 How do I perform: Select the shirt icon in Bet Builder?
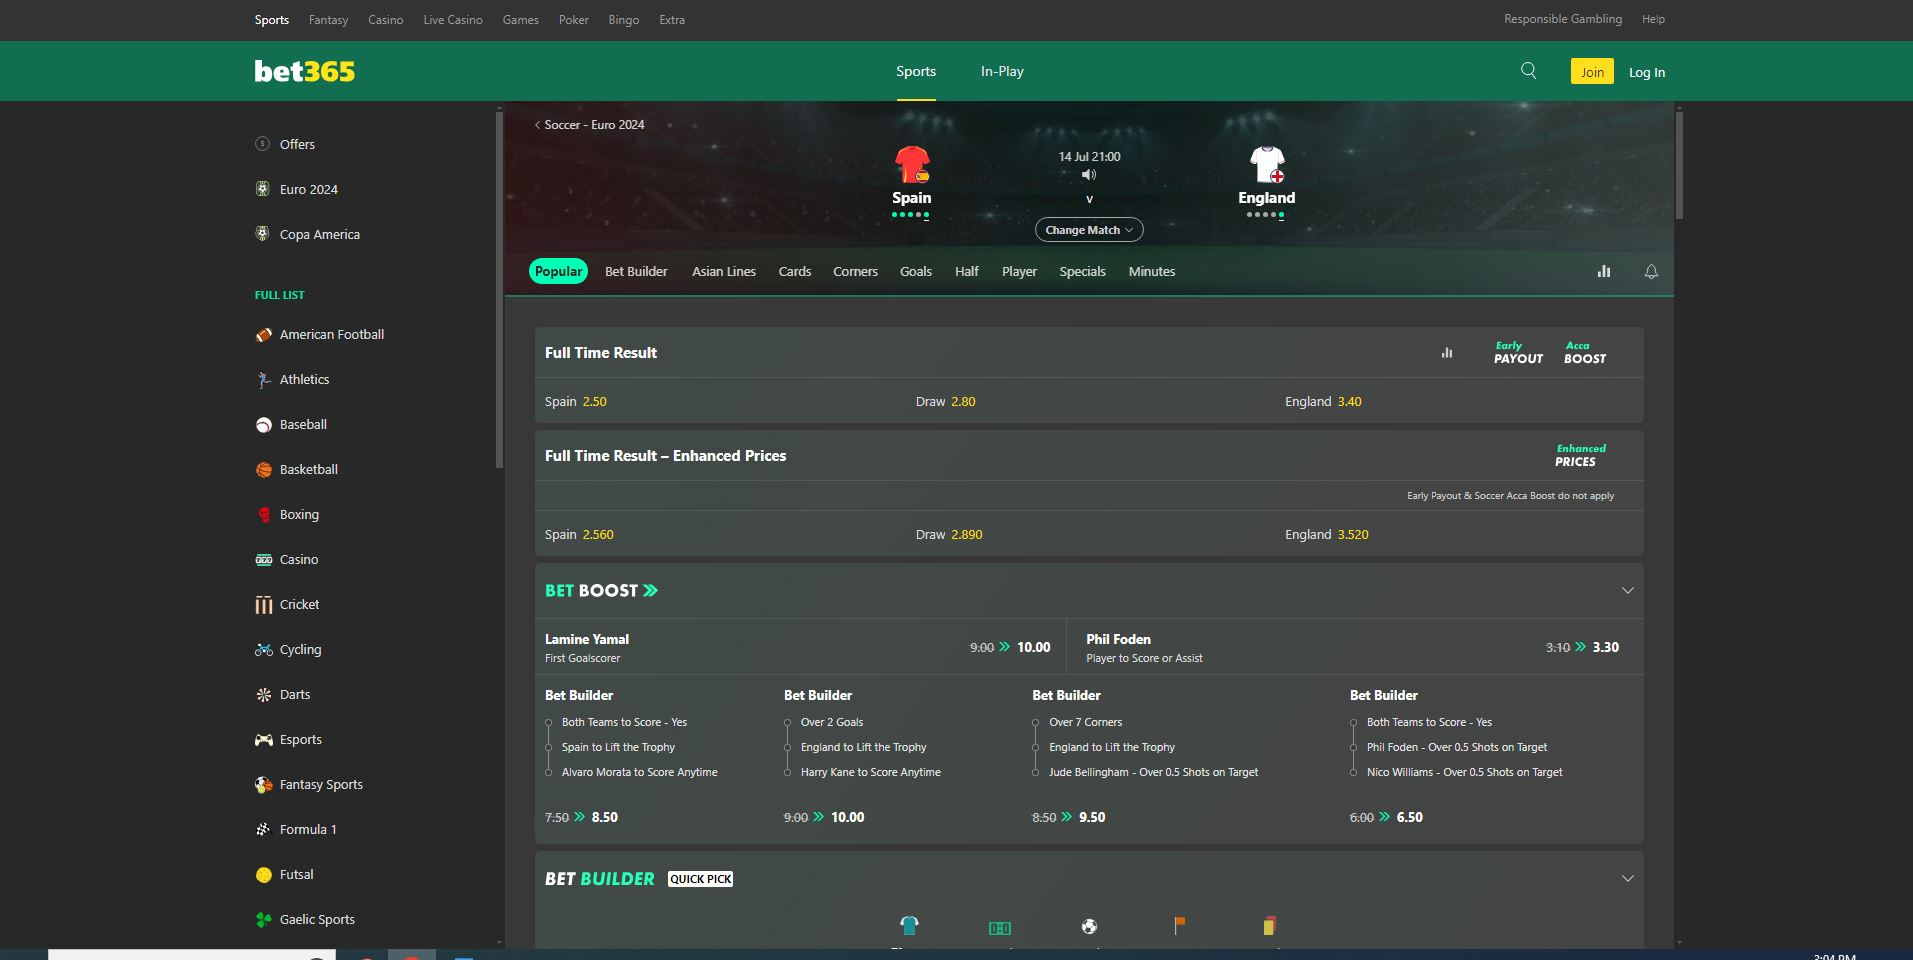pos(909,926)
